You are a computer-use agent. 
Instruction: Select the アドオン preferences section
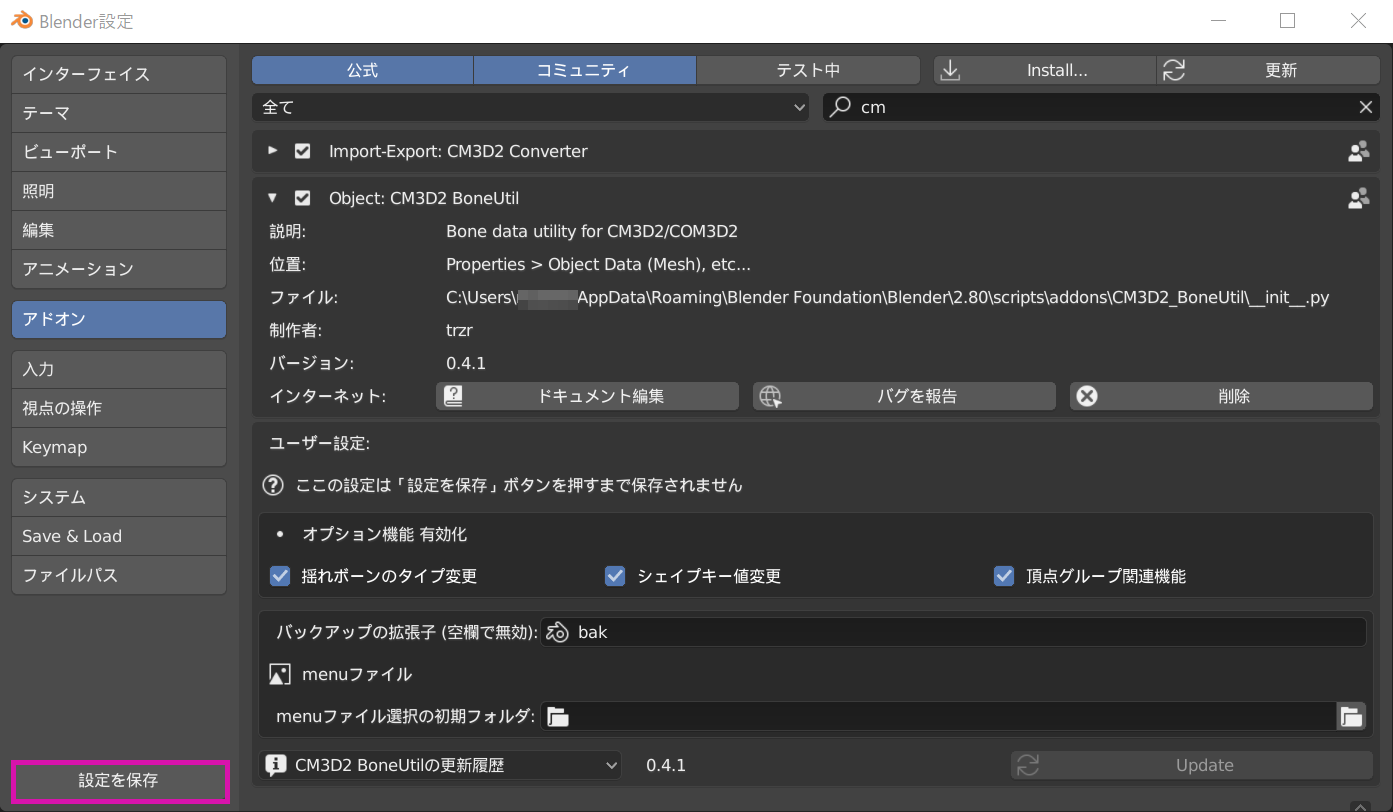click(x=119, y=319)
